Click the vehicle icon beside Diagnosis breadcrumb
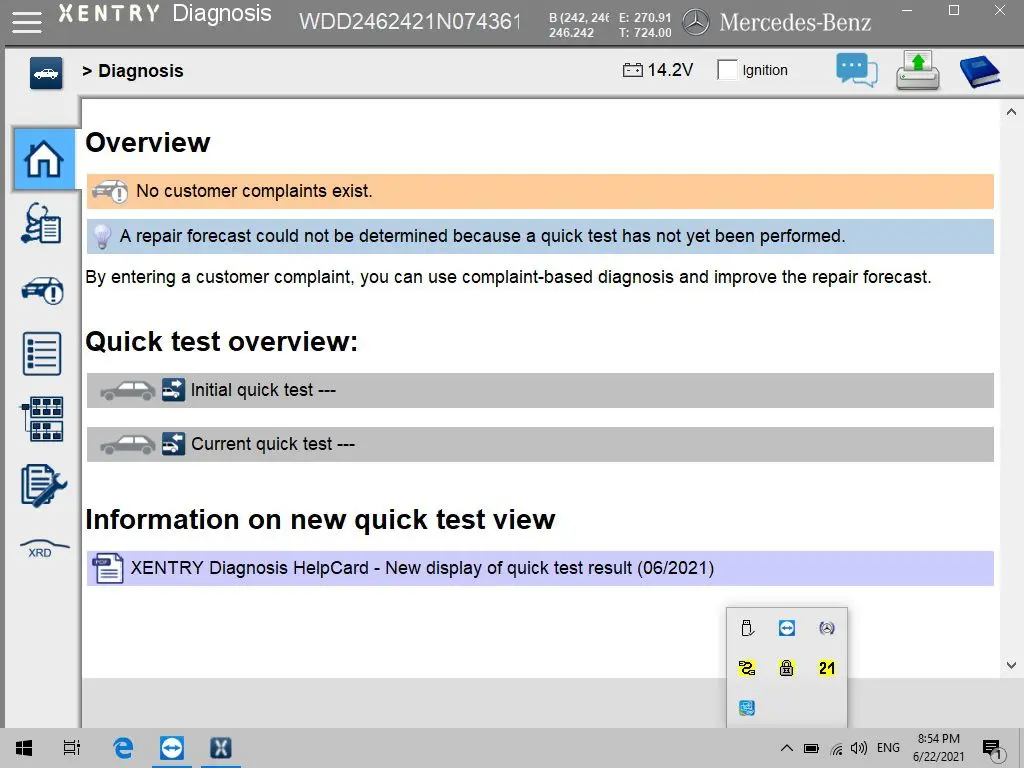 [46, 72]
